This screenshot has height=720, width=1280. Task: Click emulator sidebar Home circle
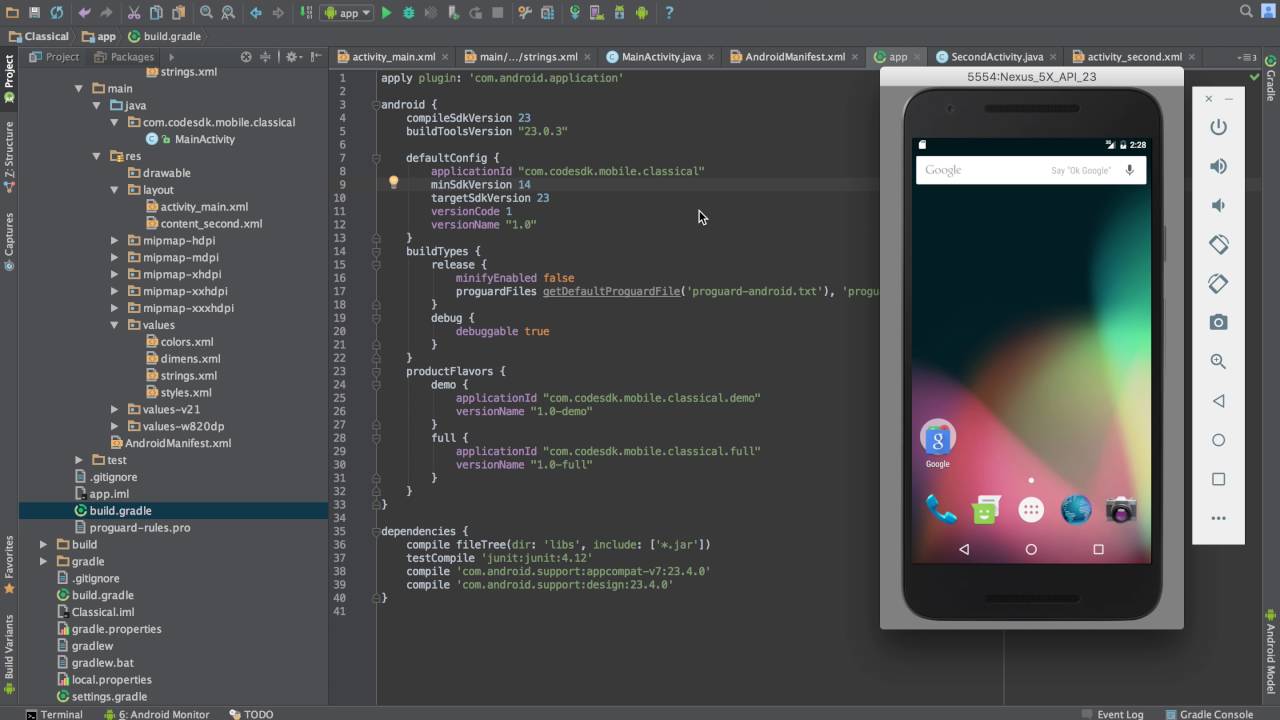pos(1218,440)
